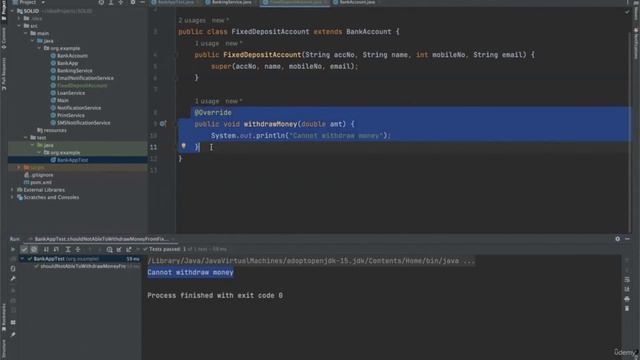Open the Notifications tool window

636,44
